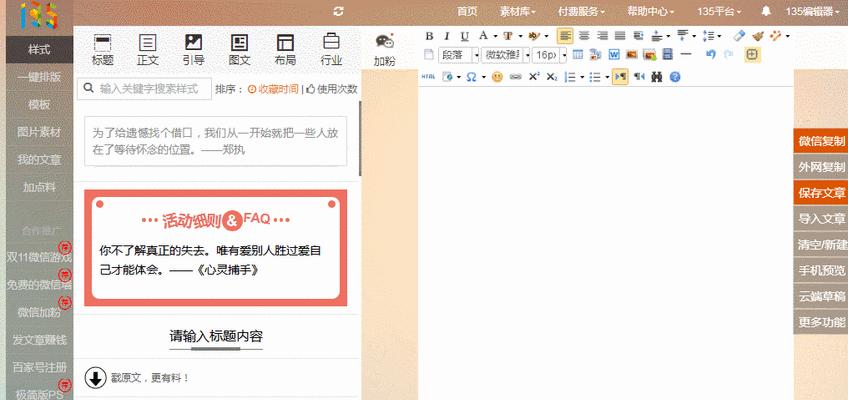Click the multi-image upload icon
The width and height of the screenshot is (848, 400).
(x=649, y=55)
